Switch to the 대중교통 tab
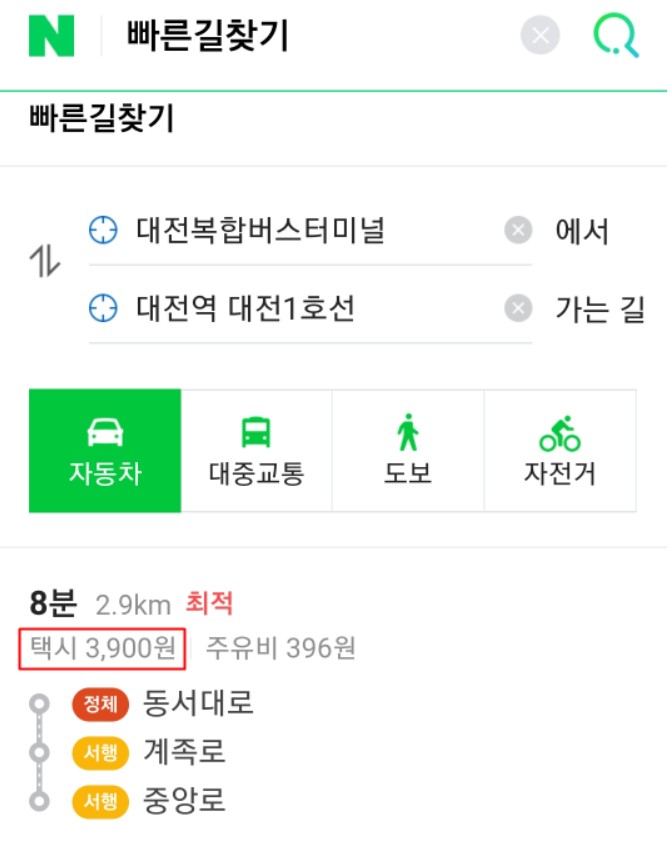This screenshot has width=670, height=849. pos(257,450)
